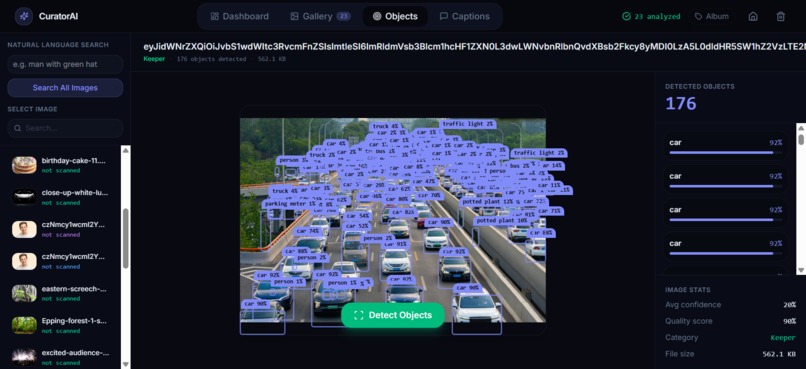Click the Album tag button

(x=712, y=16)
